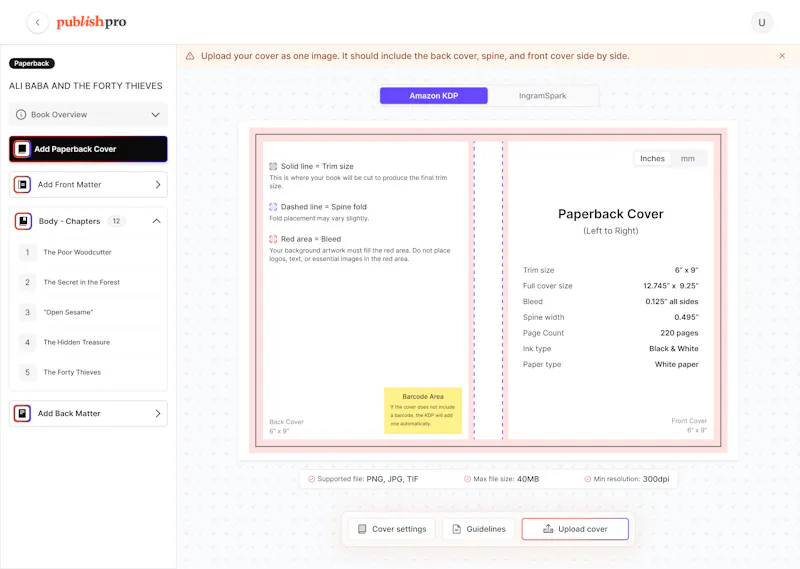Click the Add Front Matter chevron
This screenshot has height=569, width=800.
pyautogui.click(x=158, y=185)
